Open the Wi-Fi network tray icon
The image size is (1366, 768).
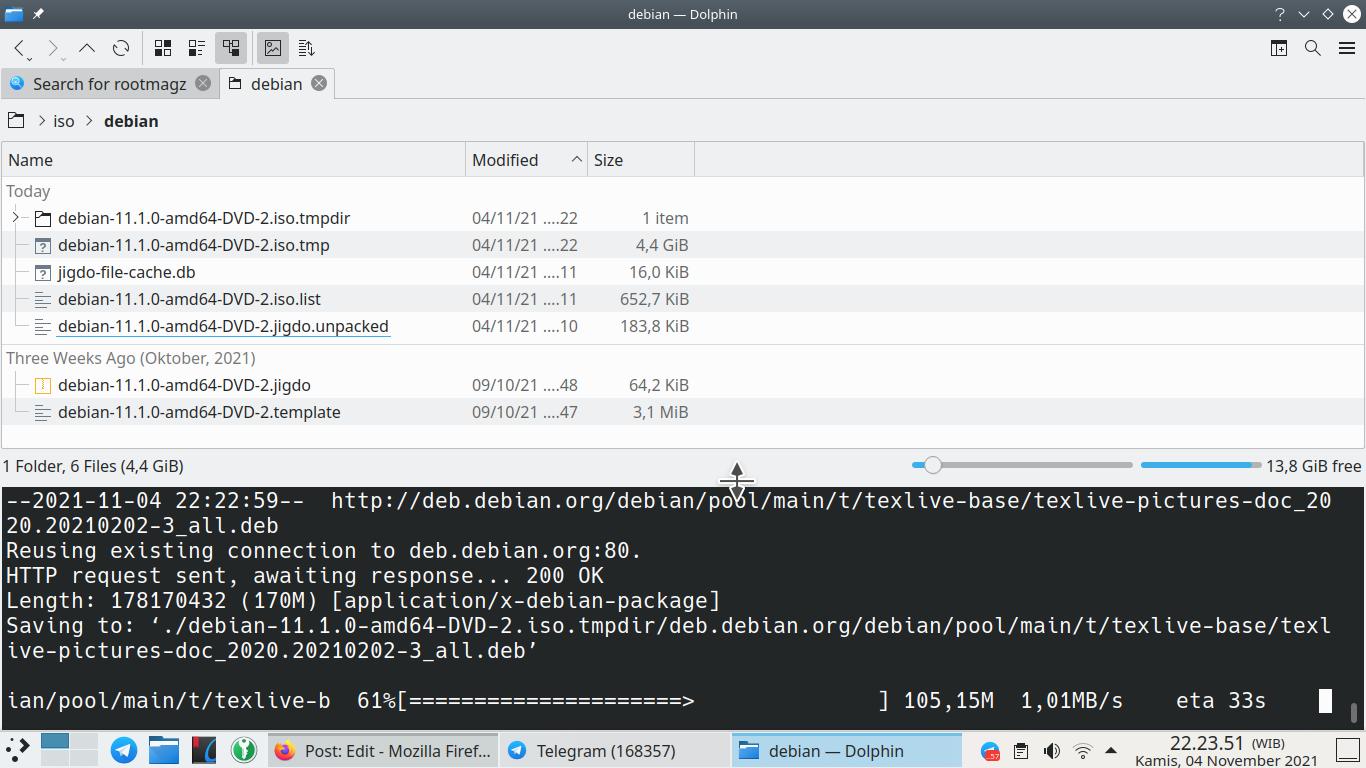(1082, 751)
